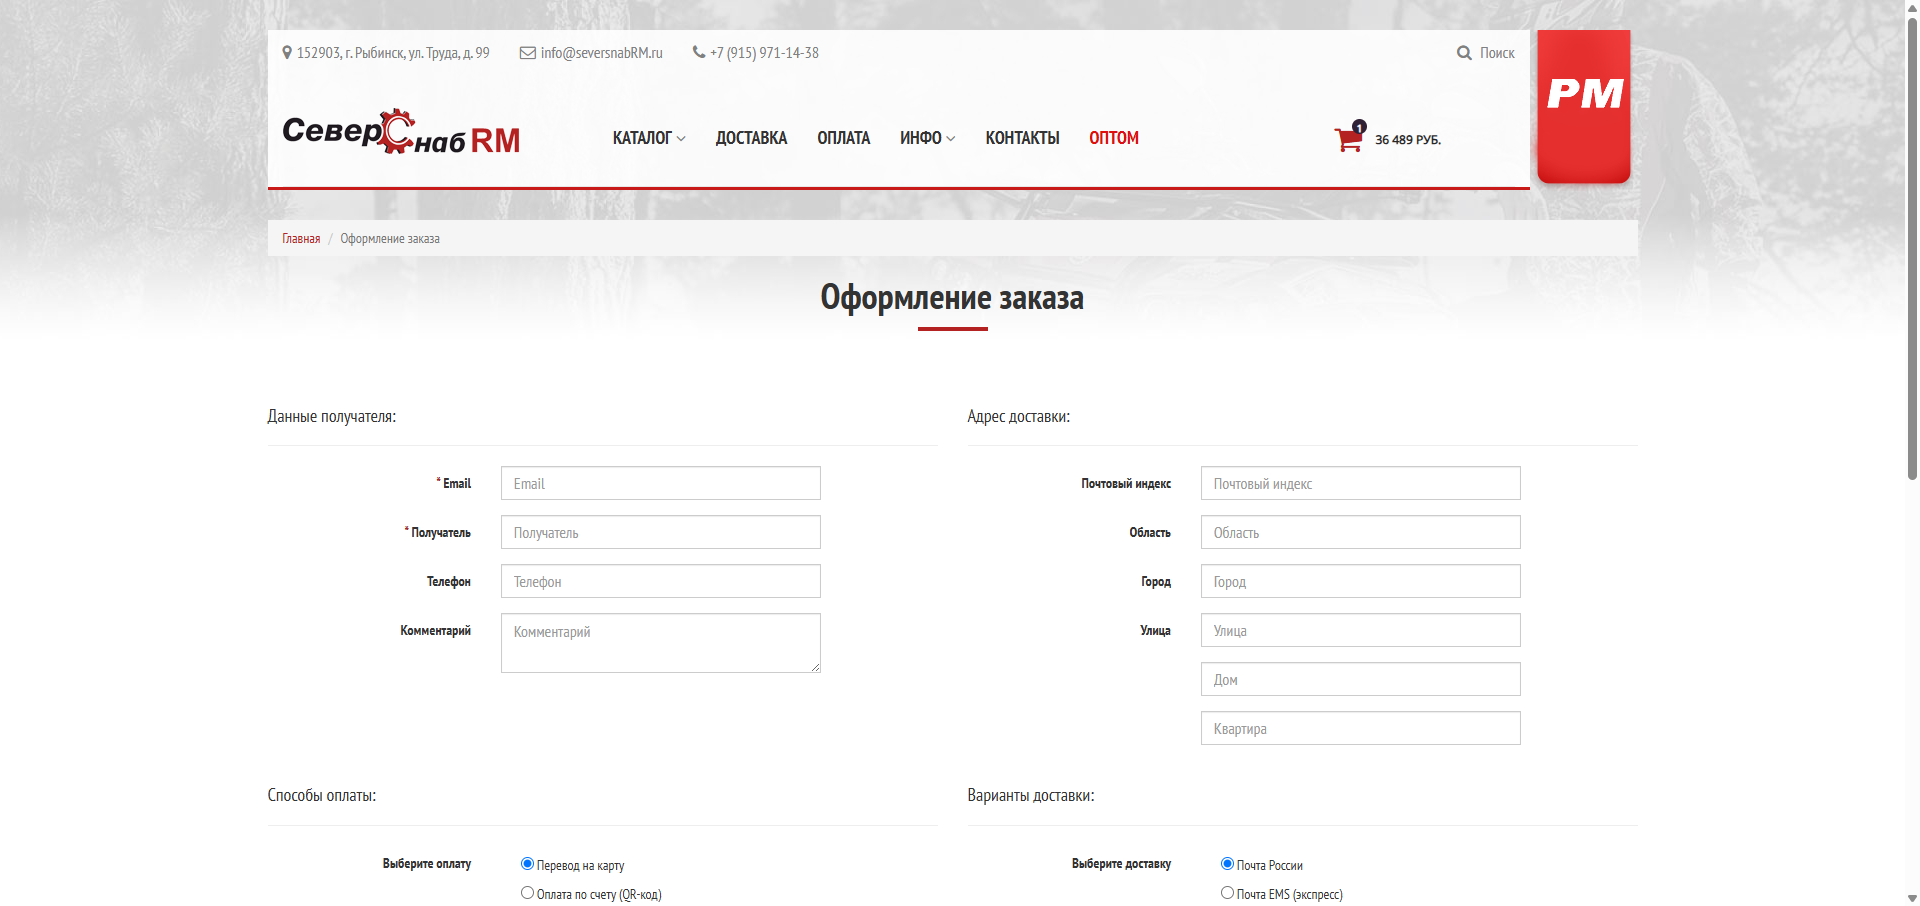Expand the КАТАЛОГ dropdown menu
This screenshot has width=1920, height=906.
click(x=649, y=138)
